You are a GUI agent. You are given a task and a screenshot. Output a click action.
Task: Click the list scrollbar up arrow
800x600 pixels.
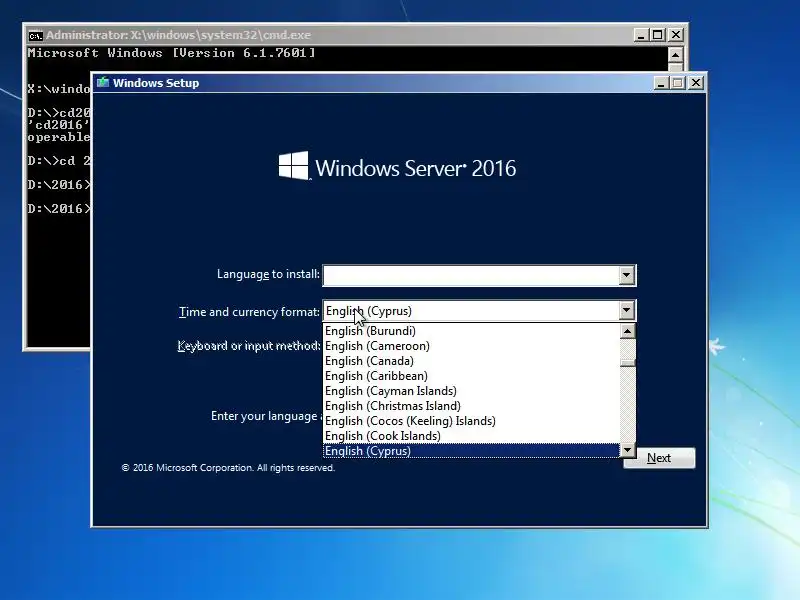coord(628,332)
